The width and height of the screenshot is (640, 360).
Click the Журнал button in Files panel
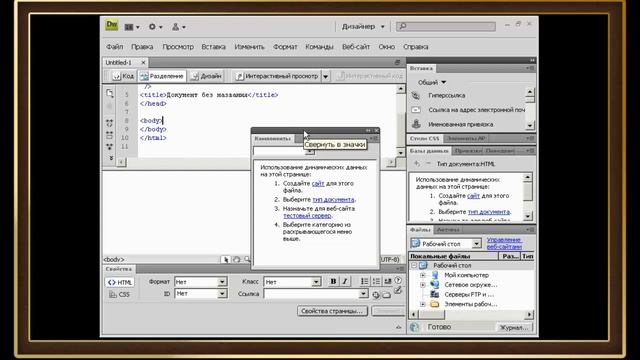514,327
